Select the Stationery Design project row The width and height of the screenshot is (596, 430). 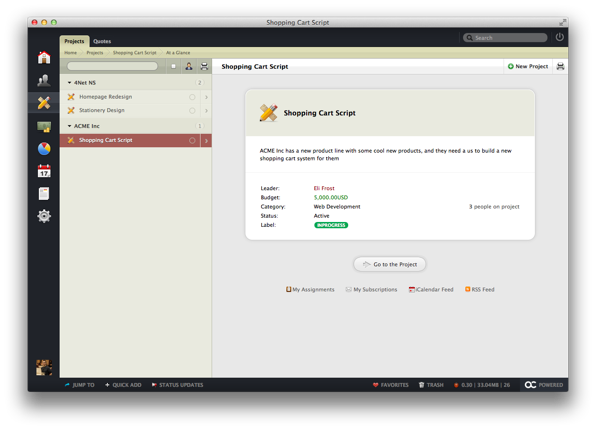coord(136,111)
